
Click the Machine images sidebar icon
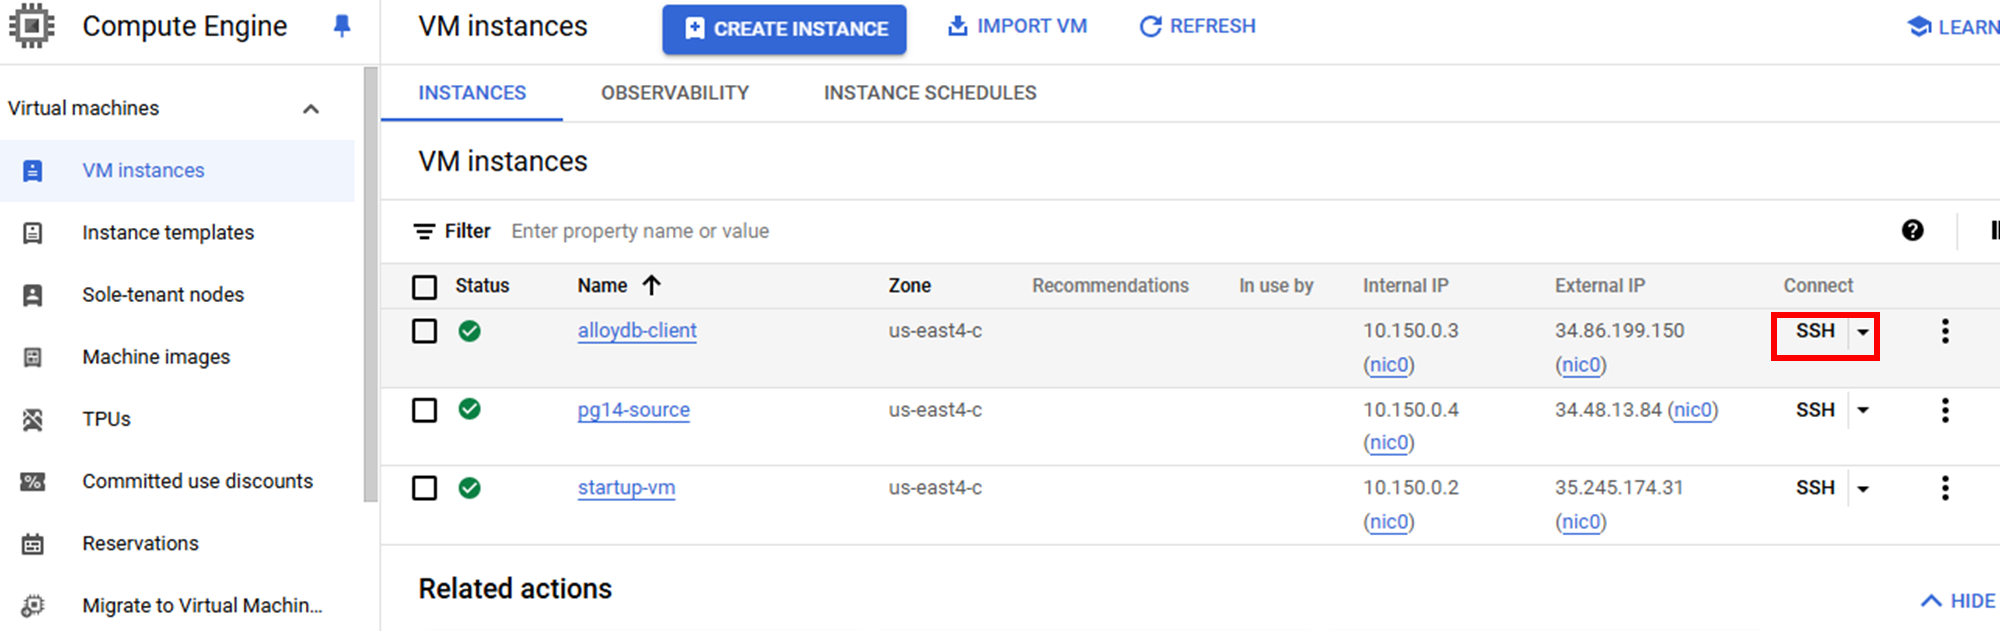33,357
